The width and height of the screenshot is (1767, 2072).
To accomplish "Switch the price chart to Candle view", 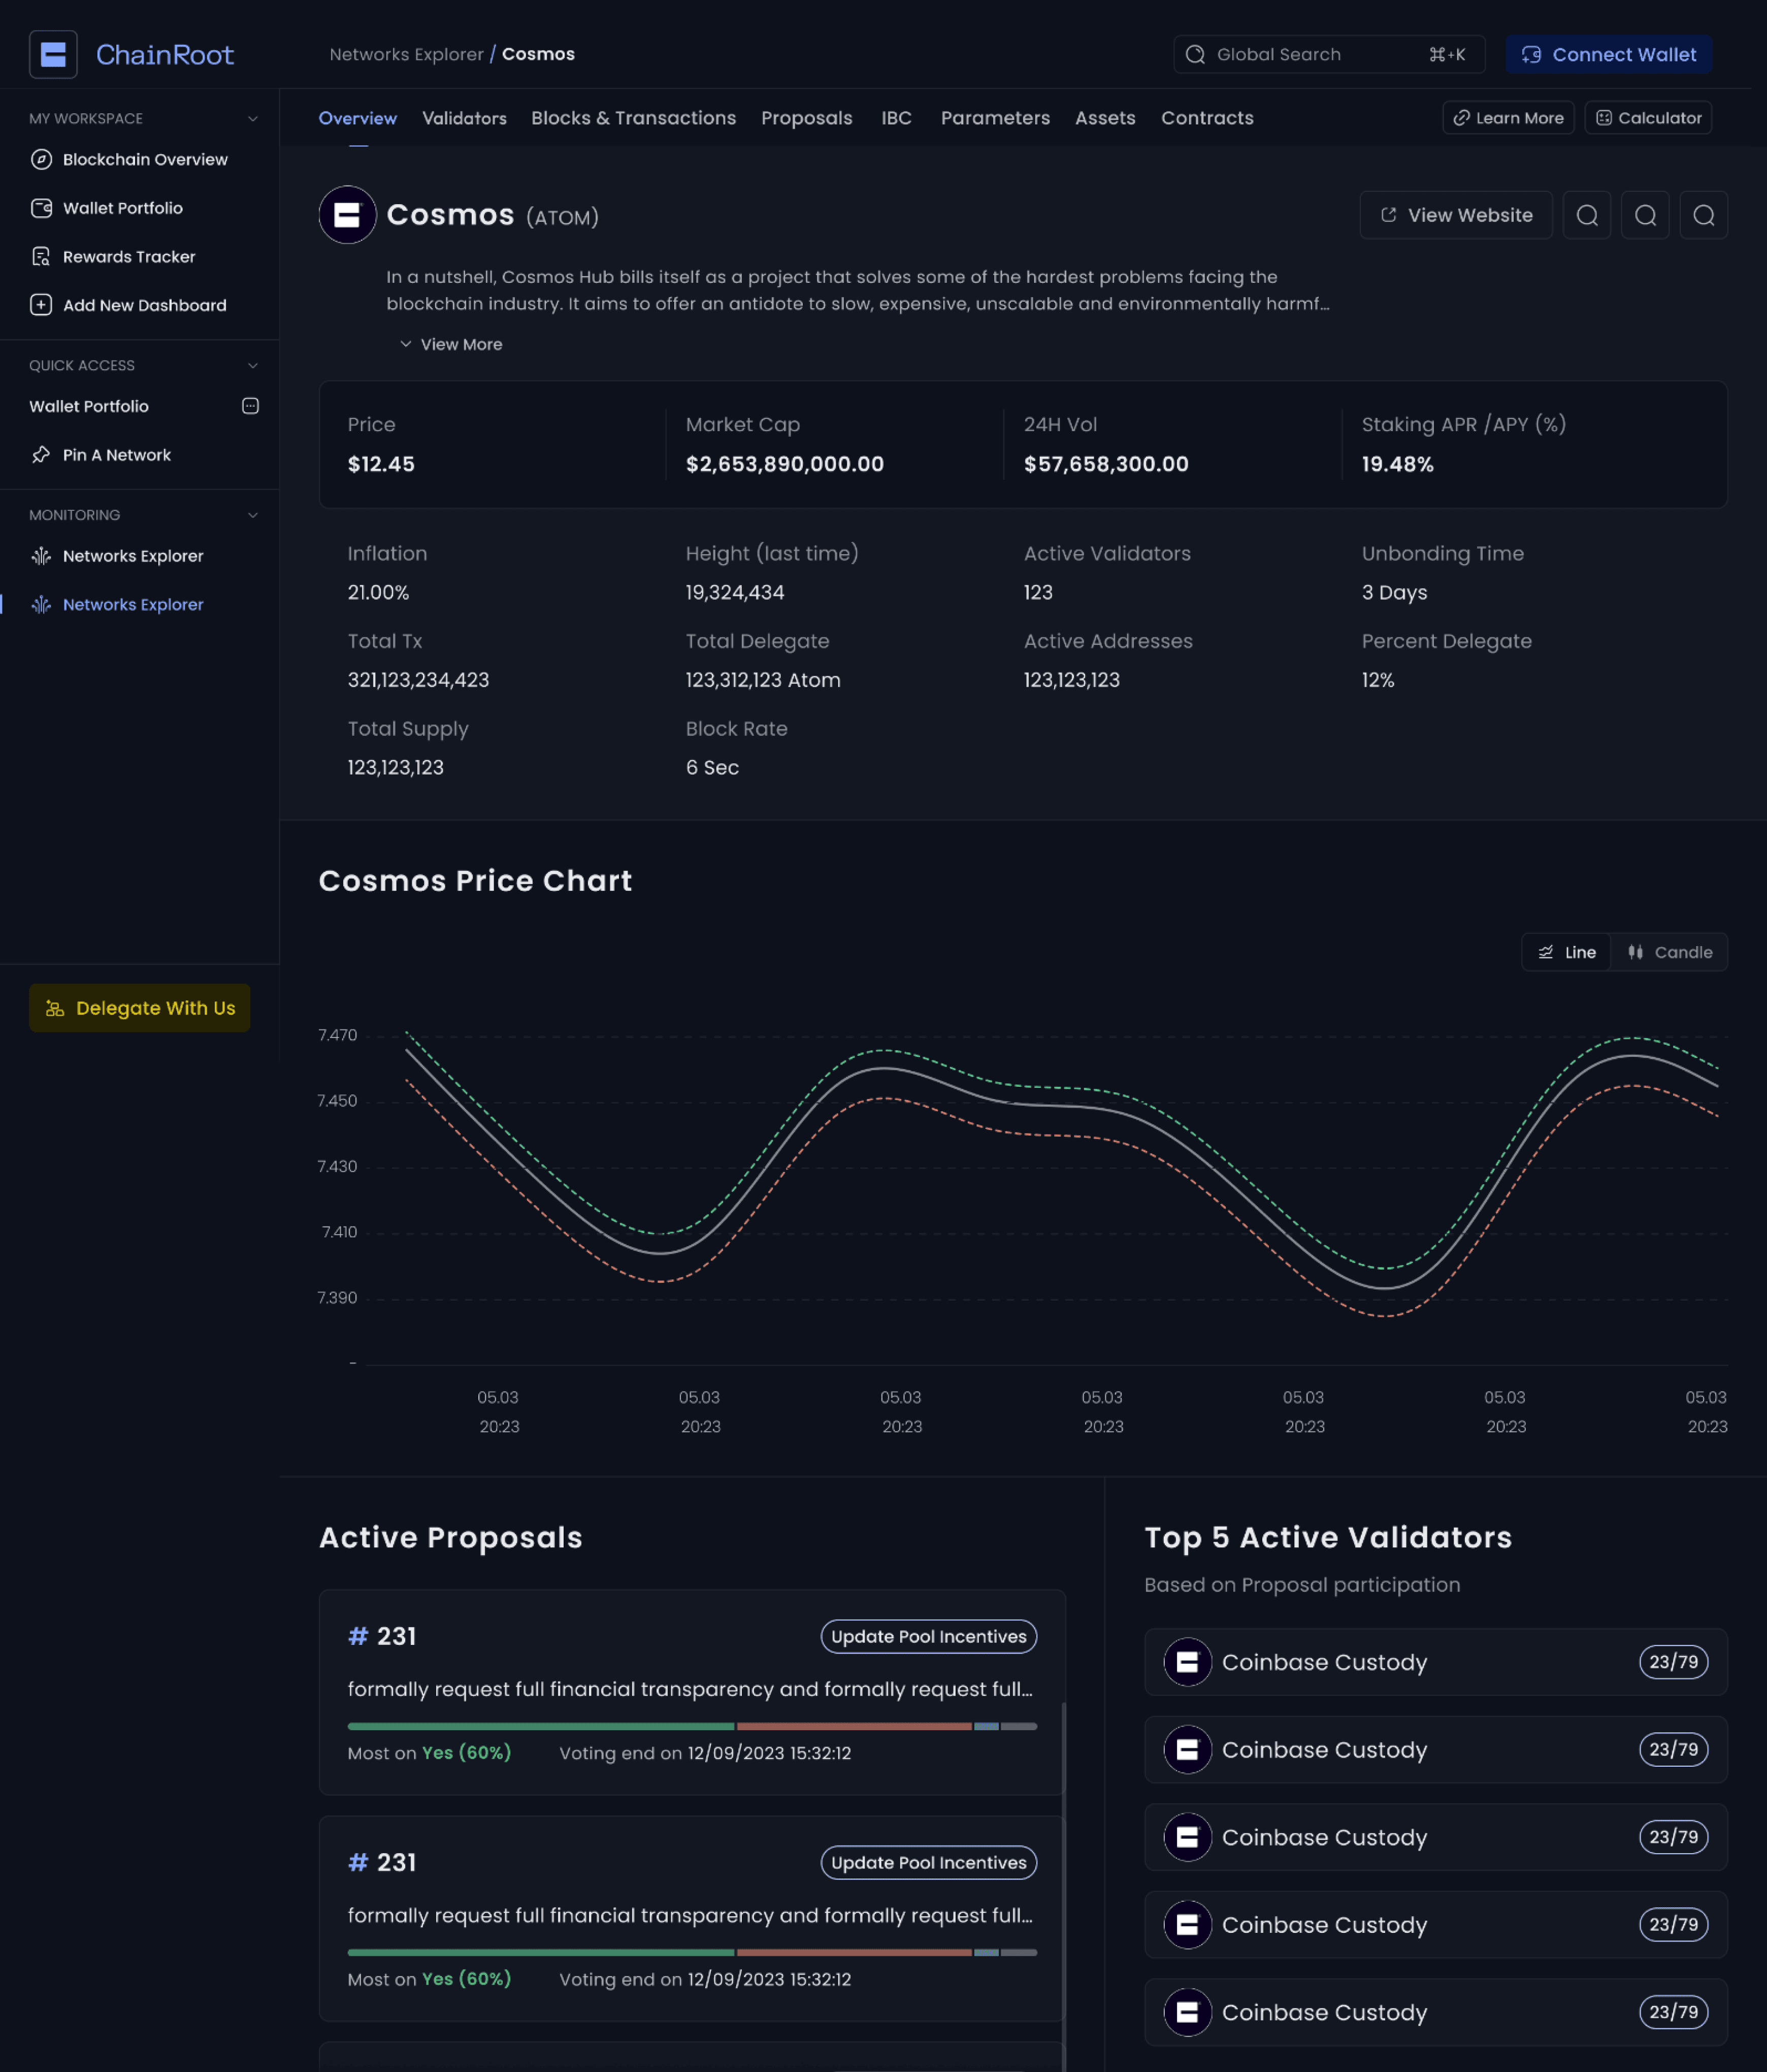I will click(x=1670, y=952).
